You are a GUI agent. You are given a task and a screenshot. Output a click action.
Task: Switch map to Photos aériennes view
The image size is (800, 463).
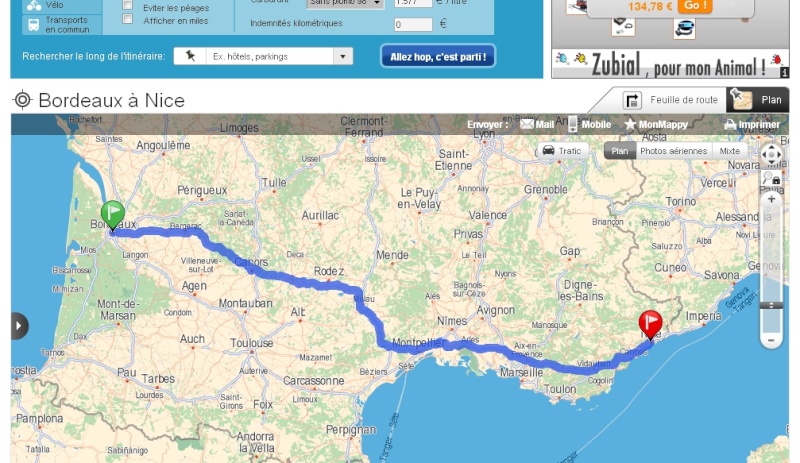click(x=673, y=151)
